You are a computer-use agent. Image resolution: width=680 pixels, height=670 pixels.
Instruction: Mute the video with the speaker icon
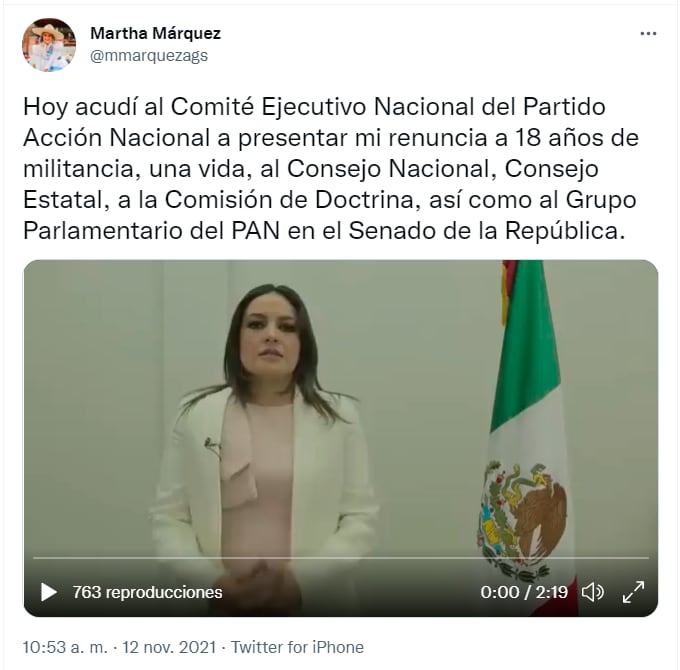click(x=592, y=592)
